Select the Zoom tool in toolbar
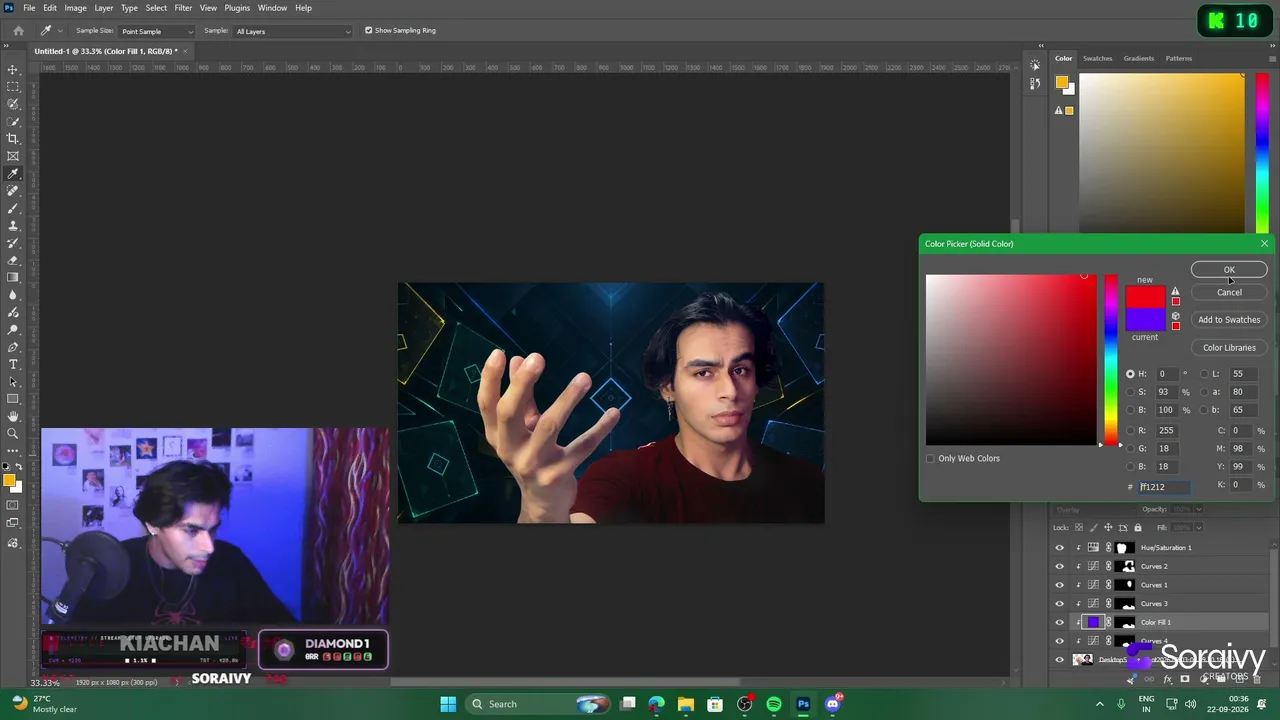Viewport: 1280px width, 720px height. [x=13, y=433]
